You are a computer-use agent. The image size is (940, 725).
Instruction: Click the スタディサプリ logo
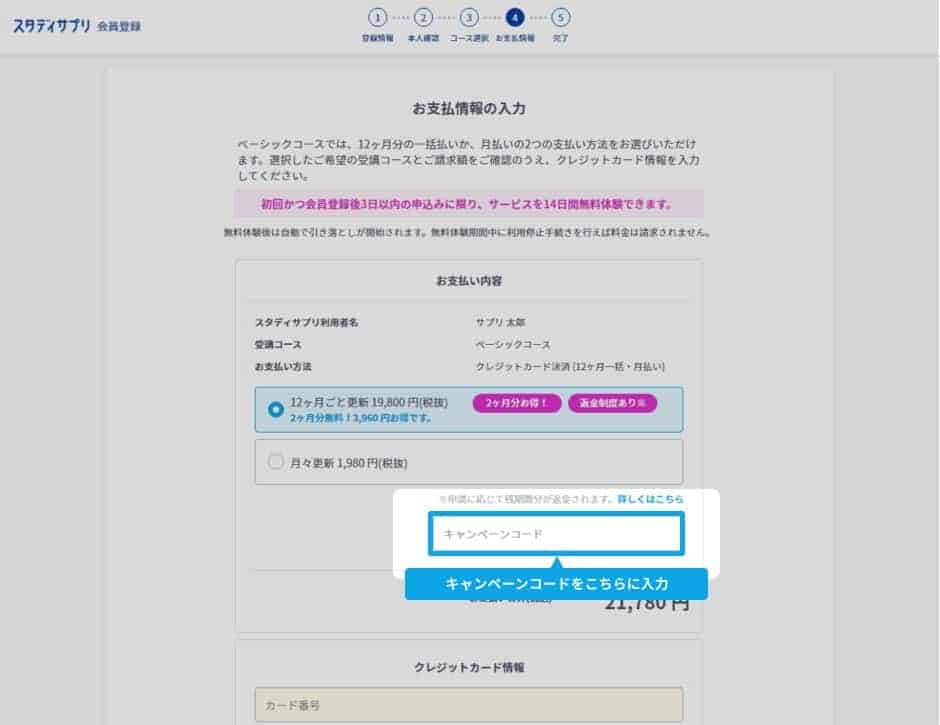(x=52, y=25)
